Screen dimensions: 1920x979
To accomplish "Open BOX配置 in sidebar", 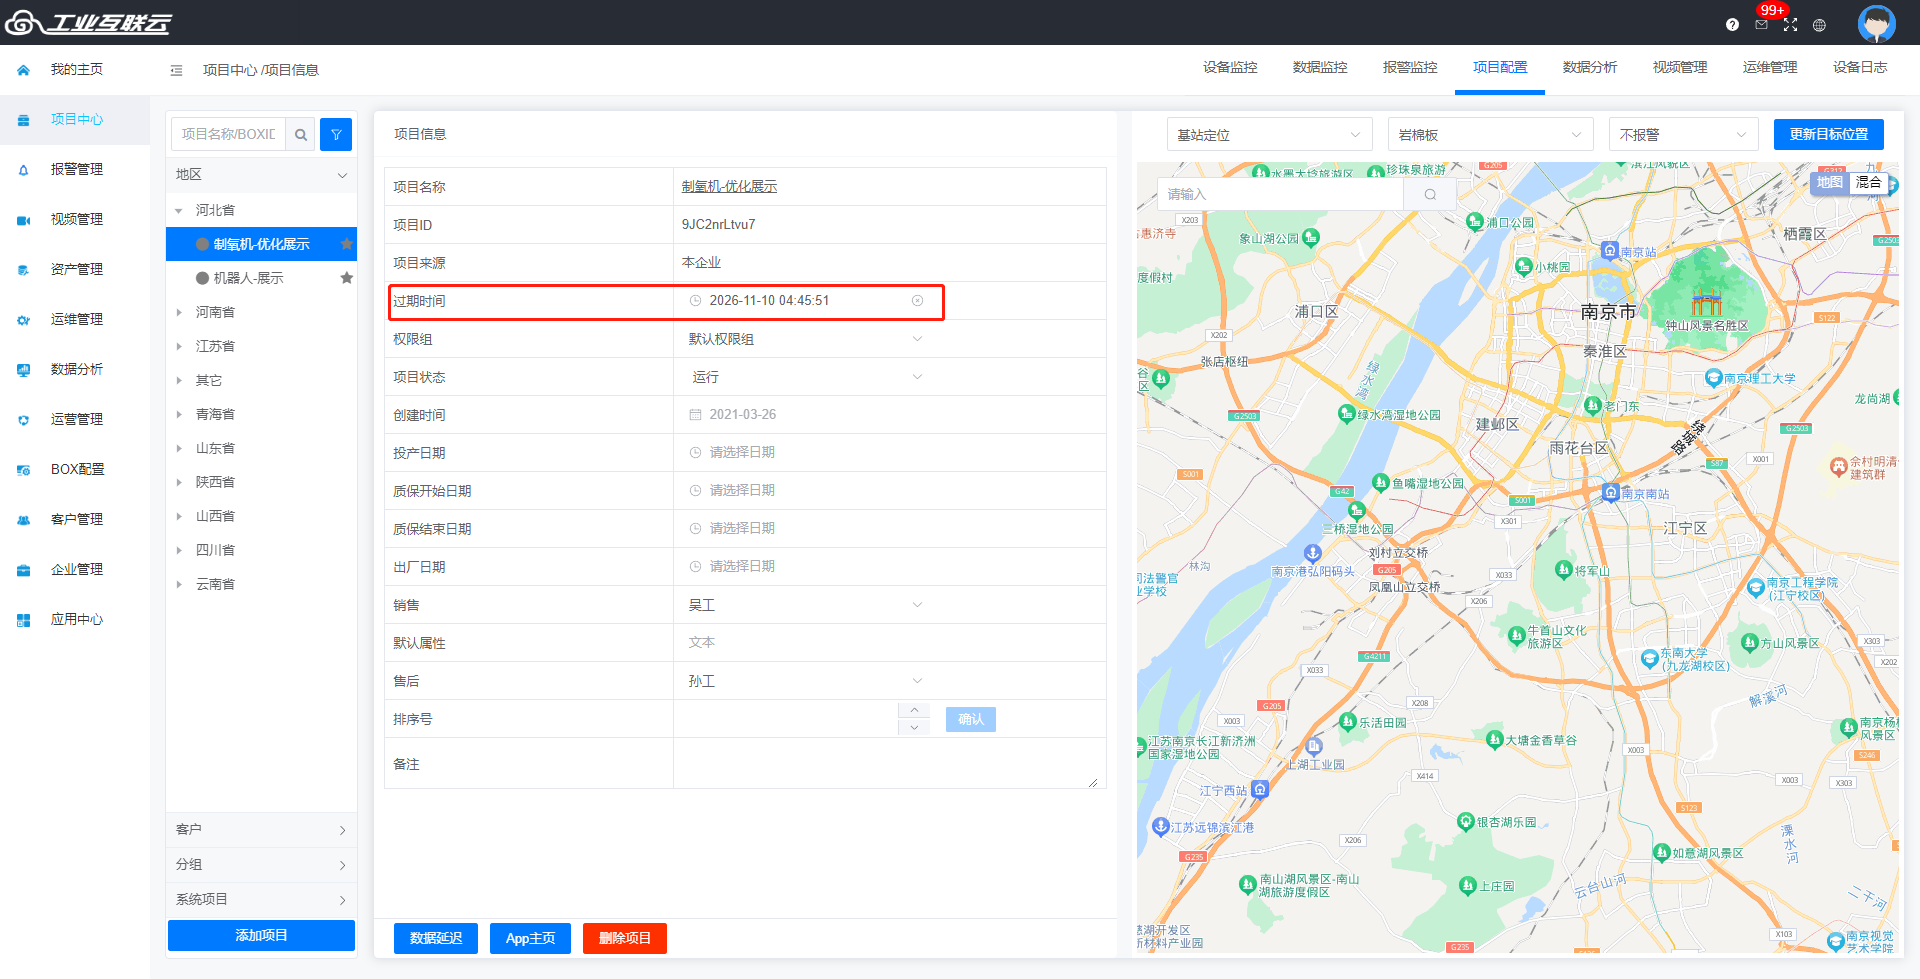I will click(x=76, y=469).
